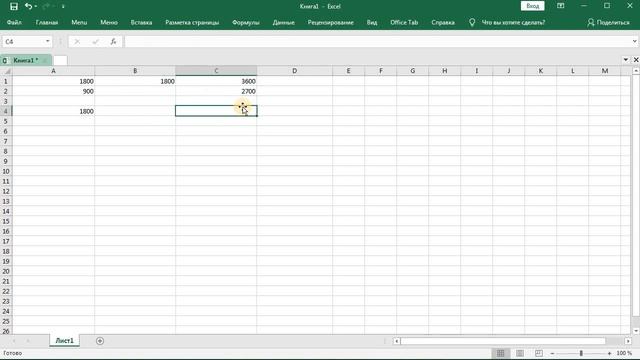Click the Вход sign-in button

click(532, 6)
